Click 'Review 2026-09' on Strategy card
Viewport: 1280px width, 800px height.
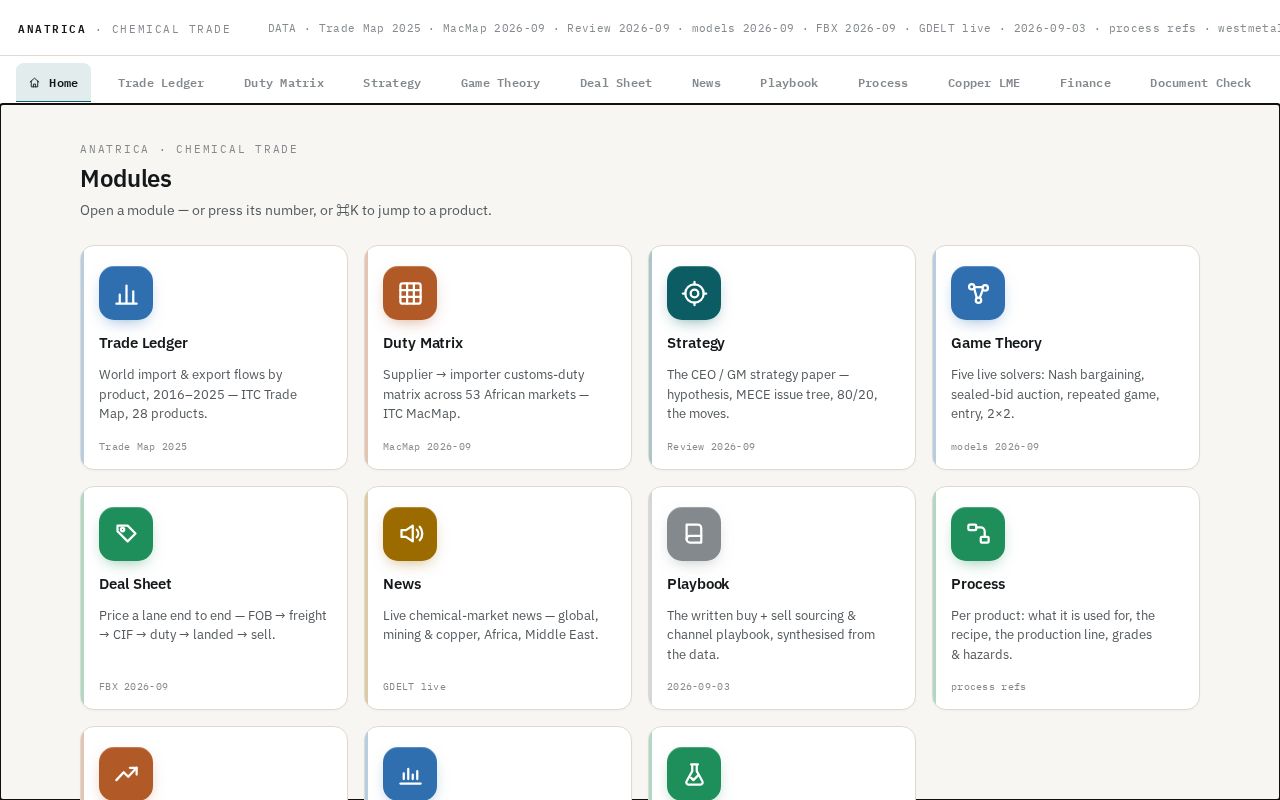click(711, 447)
